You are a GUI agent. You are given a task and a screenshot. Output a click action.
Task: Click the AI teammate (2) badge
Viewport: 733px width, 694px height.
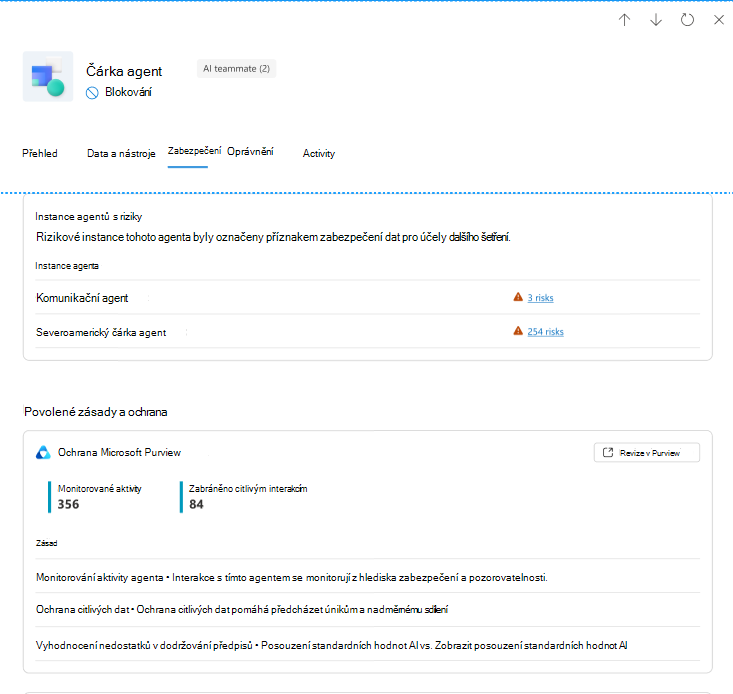click(x=237, y=69)
